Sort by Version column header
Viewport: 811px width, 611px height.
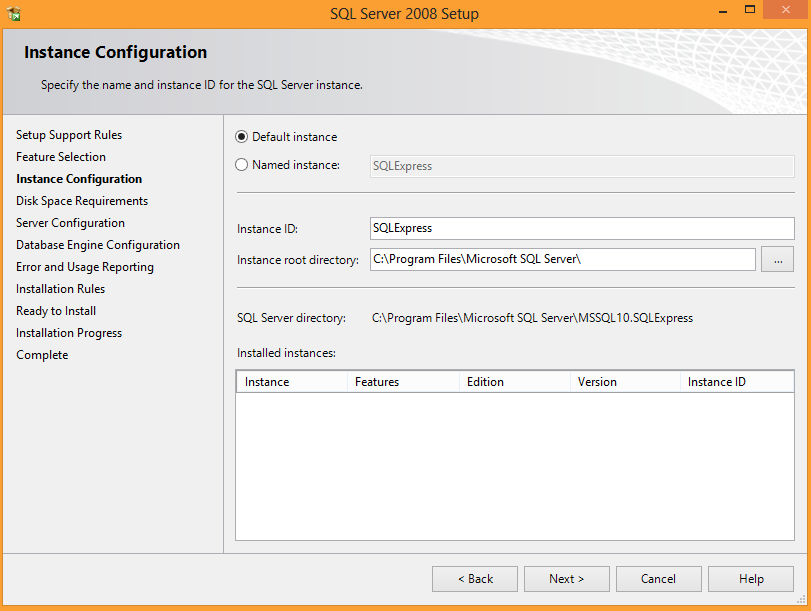625,382
